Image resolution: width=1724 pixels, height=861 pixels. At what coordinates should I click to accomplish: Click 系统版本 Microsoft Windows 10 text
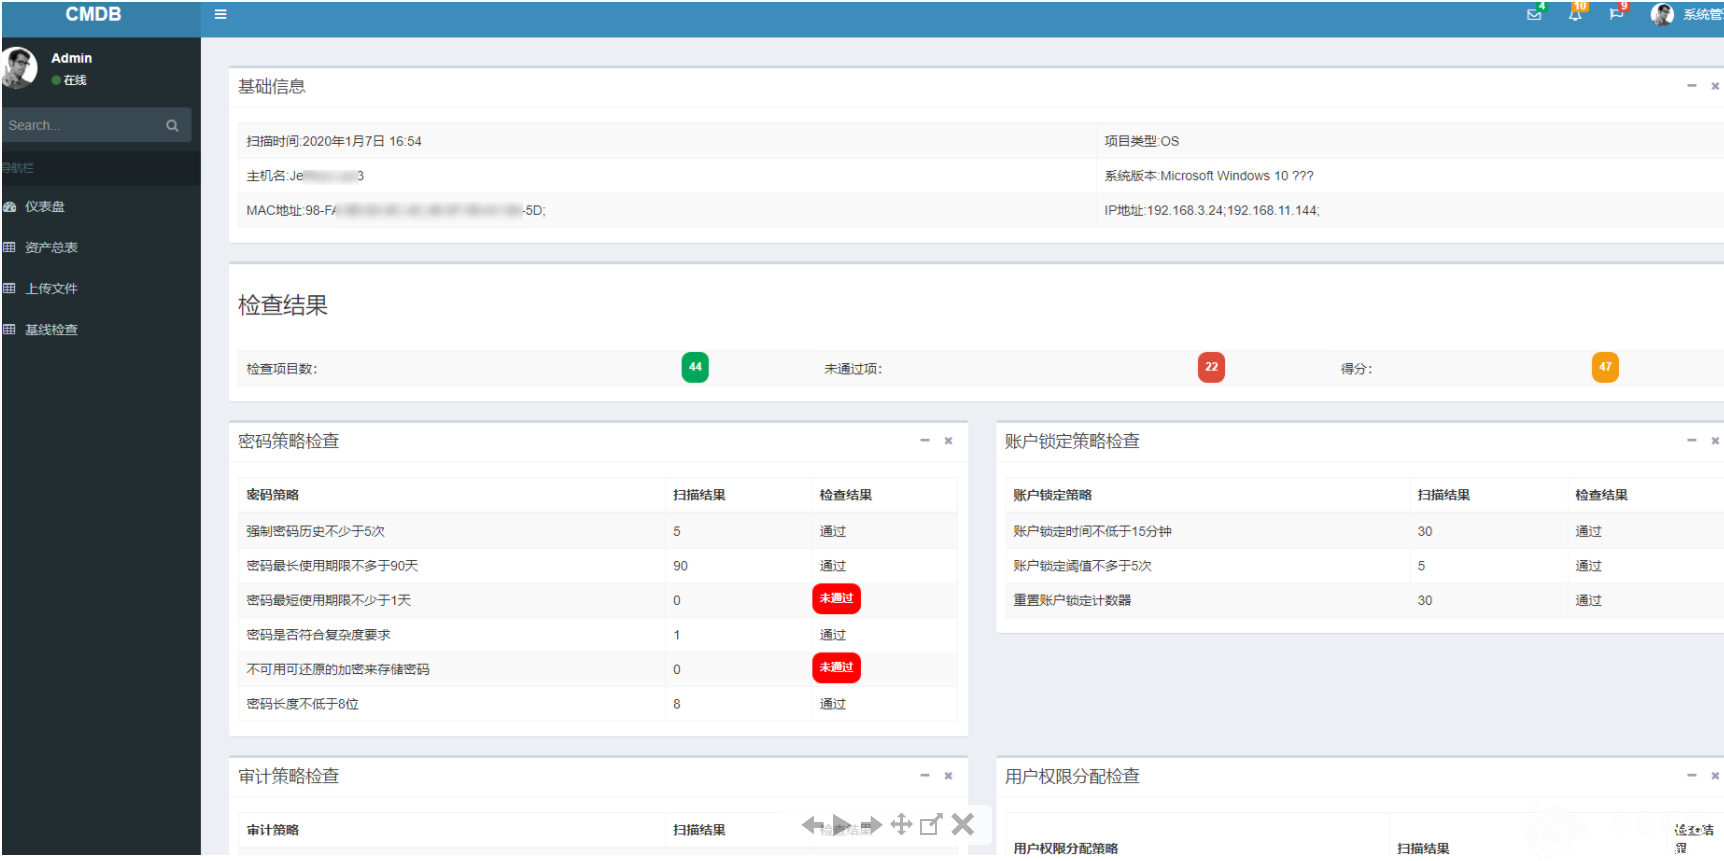(1208, 176)
